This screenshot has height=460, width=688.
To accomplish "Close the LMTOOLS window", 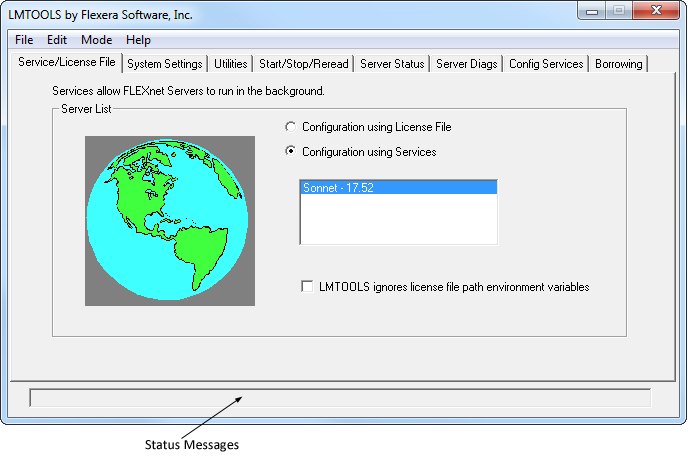I will pyautogui.click(x=656, y=11).
